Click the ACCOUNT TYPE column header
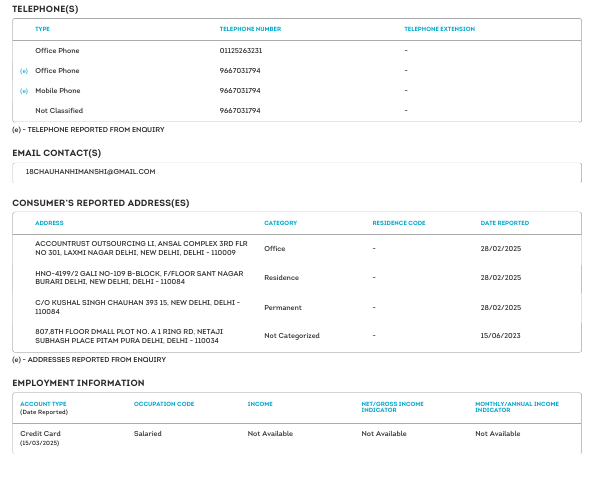This screenshot has height=503, width=611. point(43,404)
